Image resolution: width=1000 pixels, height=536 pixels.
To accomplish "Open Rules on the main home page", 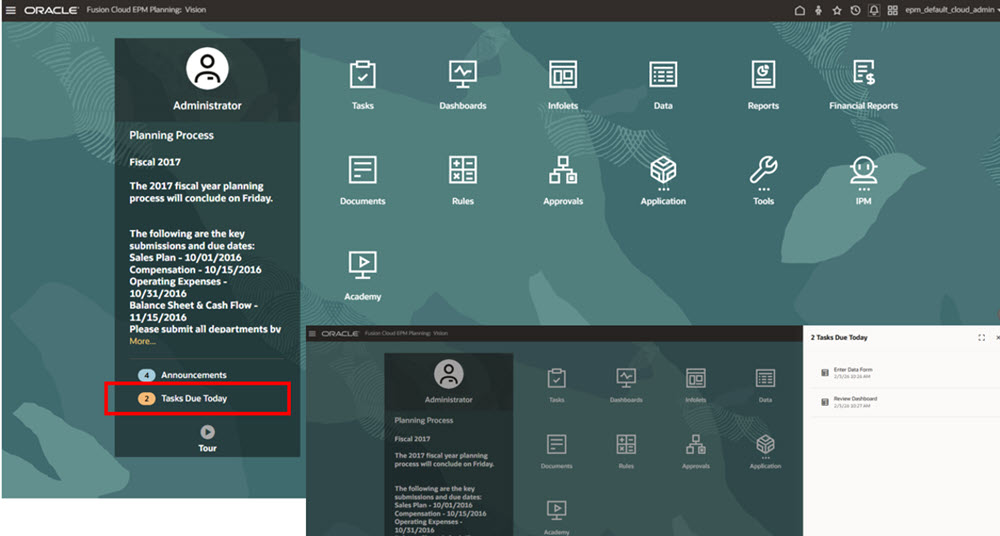I will (462, 170).
